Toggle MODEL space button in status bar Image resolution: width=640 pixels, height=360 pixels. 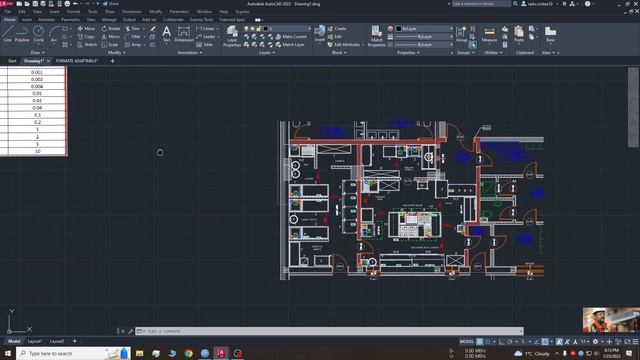[x=467, y=342]
